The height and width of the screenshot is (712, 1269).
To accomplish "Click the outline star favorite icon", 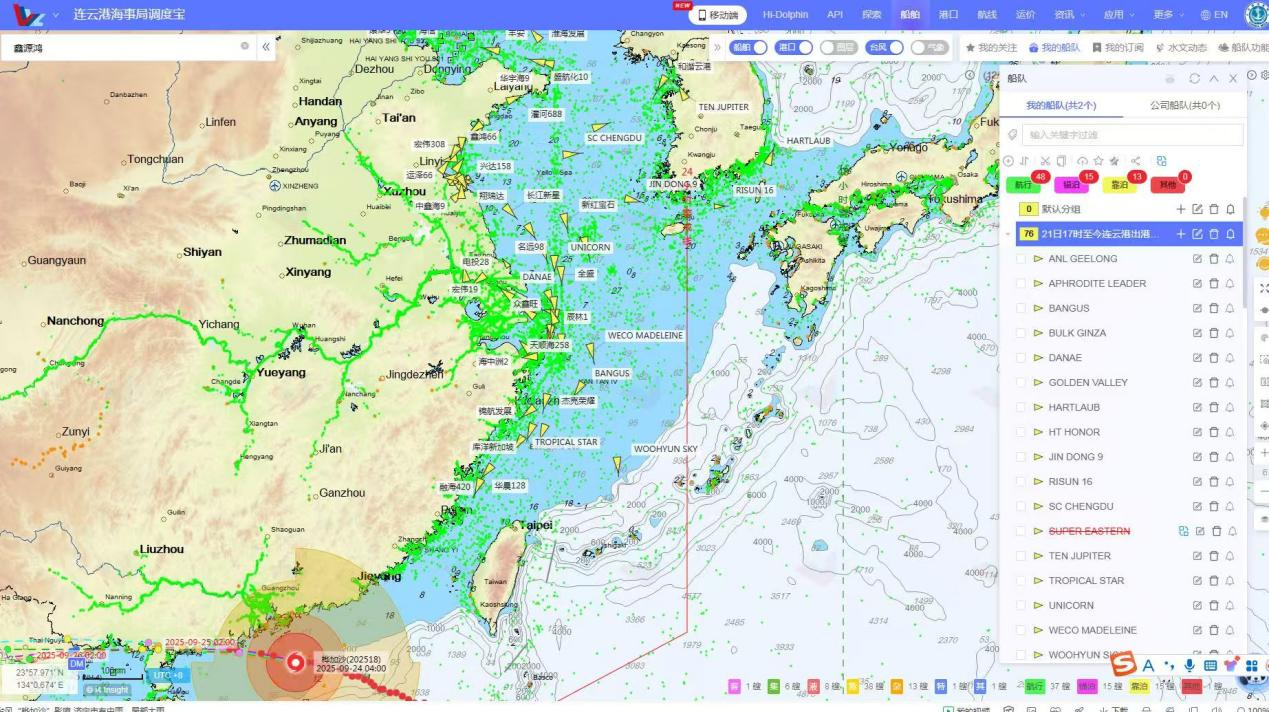I will (x=1098, y=161).
